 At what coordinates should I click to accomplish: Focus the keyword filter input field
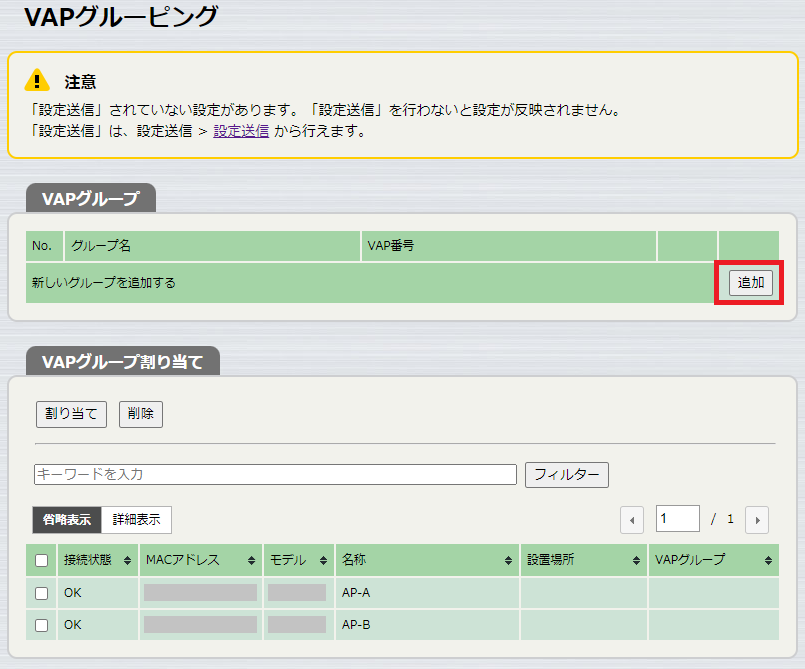(x=275, y=474)
